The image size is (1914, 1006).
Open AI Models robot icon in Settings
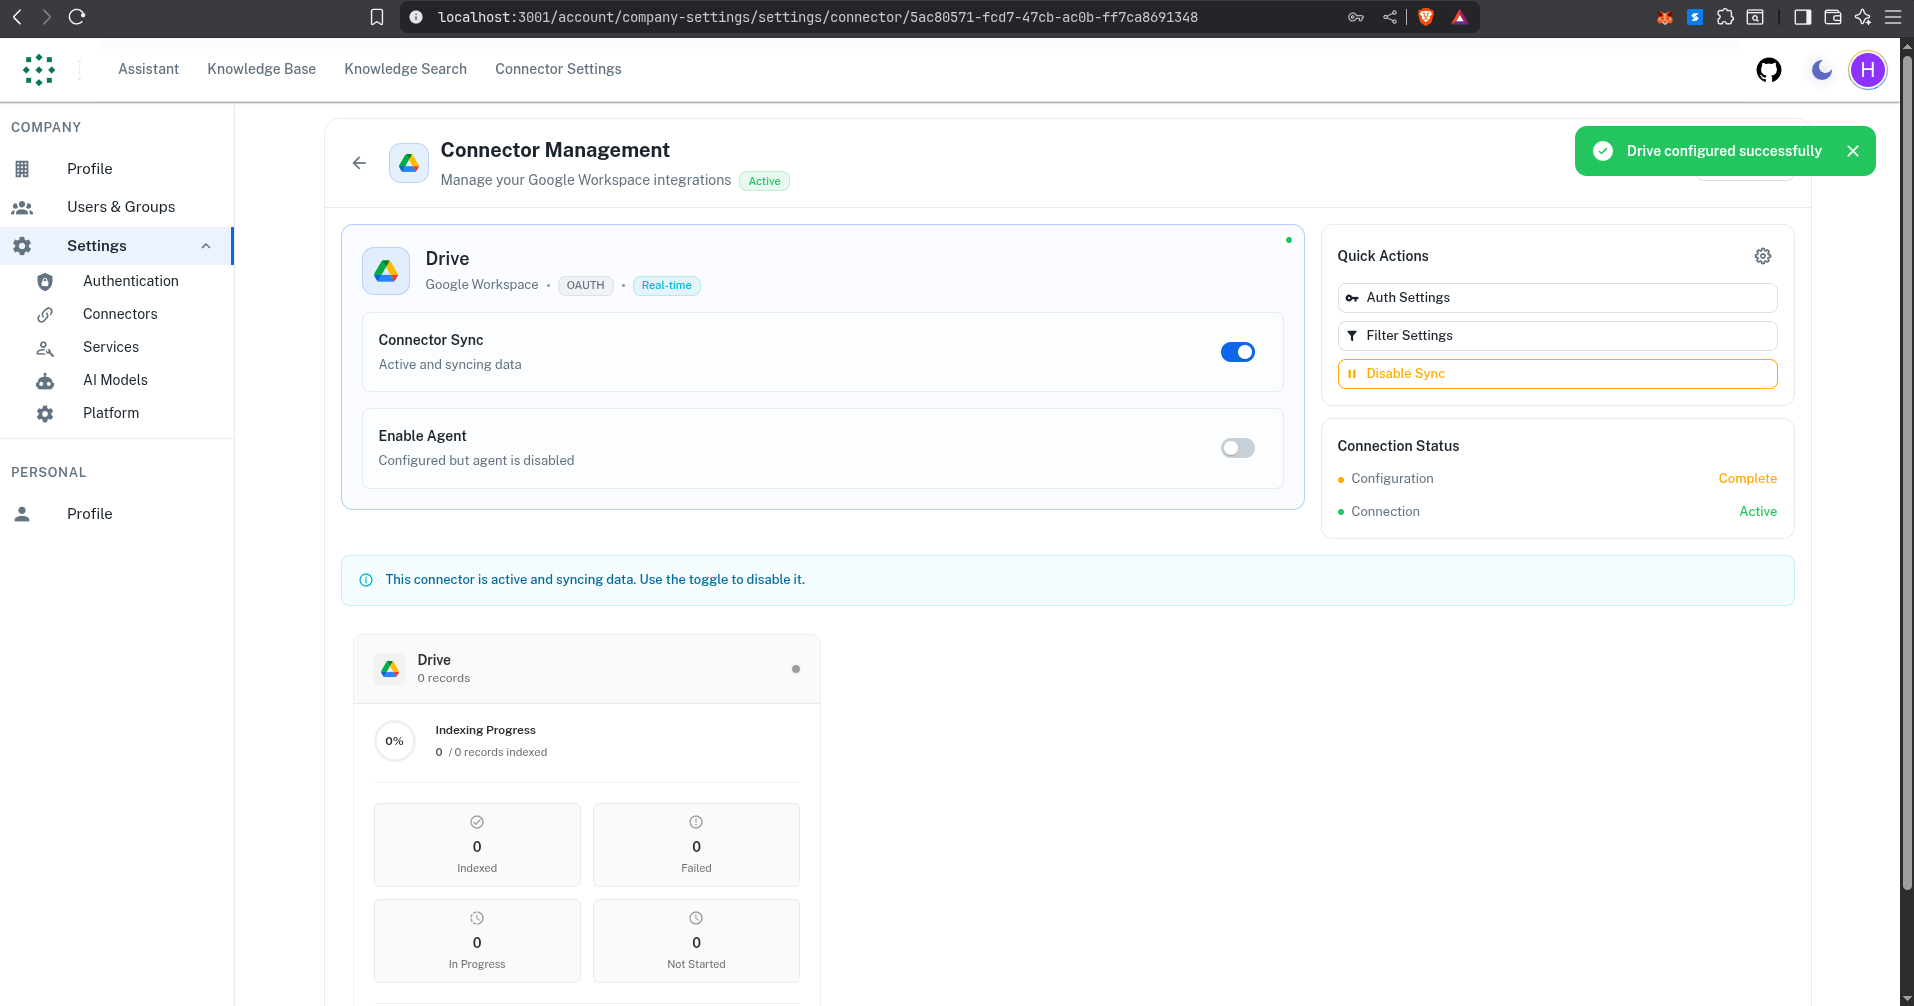click(x=45, y=380)
